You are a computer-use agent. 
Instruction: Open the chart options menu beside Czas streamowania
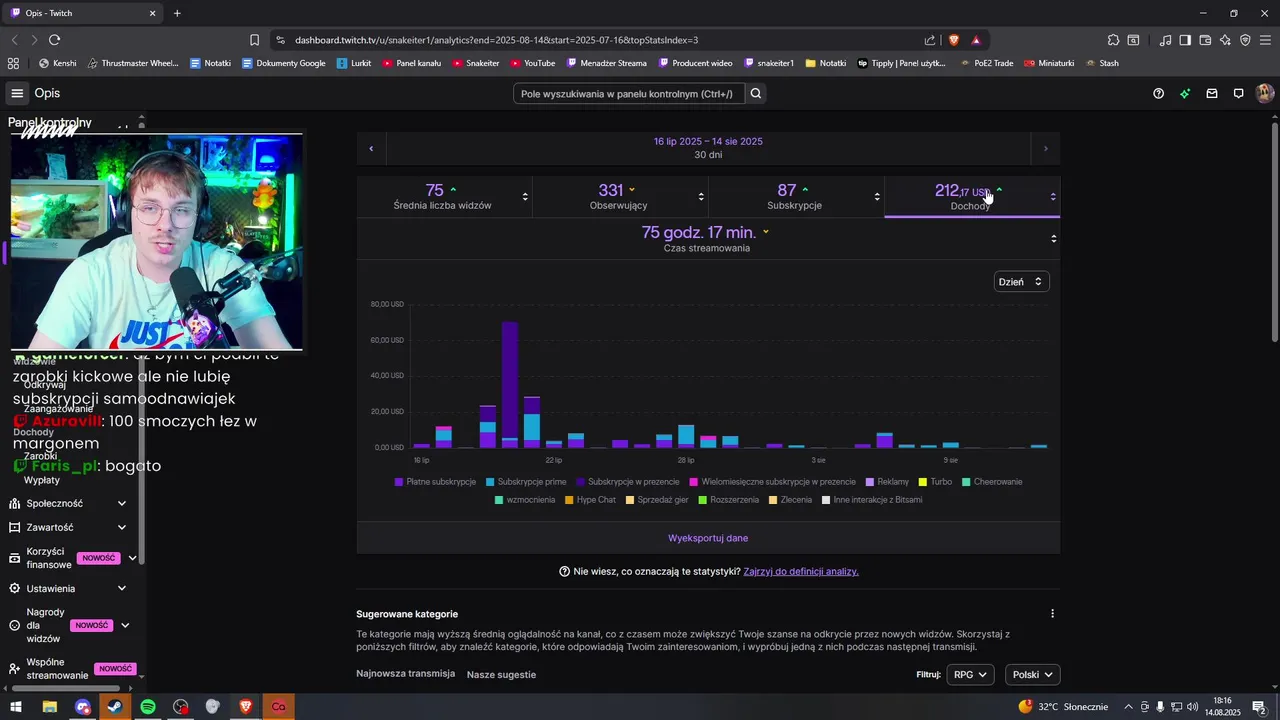(1053, 238)
